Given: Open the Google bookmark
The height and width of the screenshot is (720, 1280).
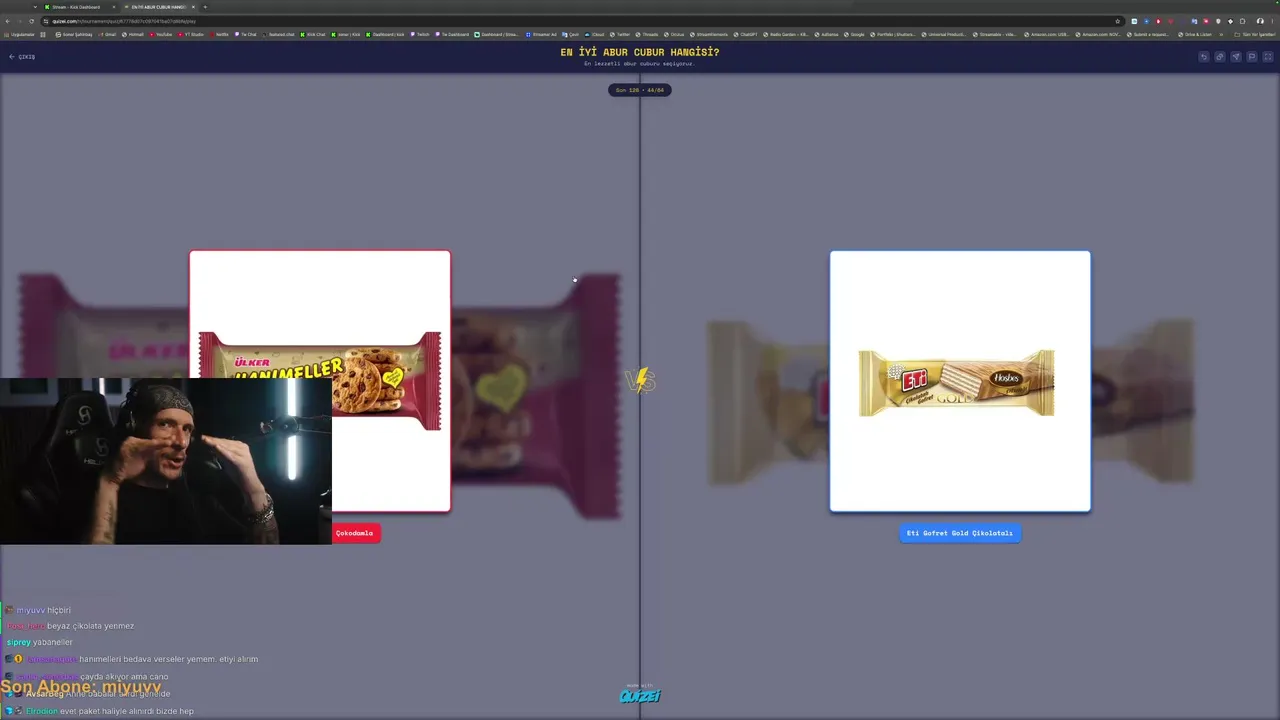Looking at the screenshot, I should [855, 34].
